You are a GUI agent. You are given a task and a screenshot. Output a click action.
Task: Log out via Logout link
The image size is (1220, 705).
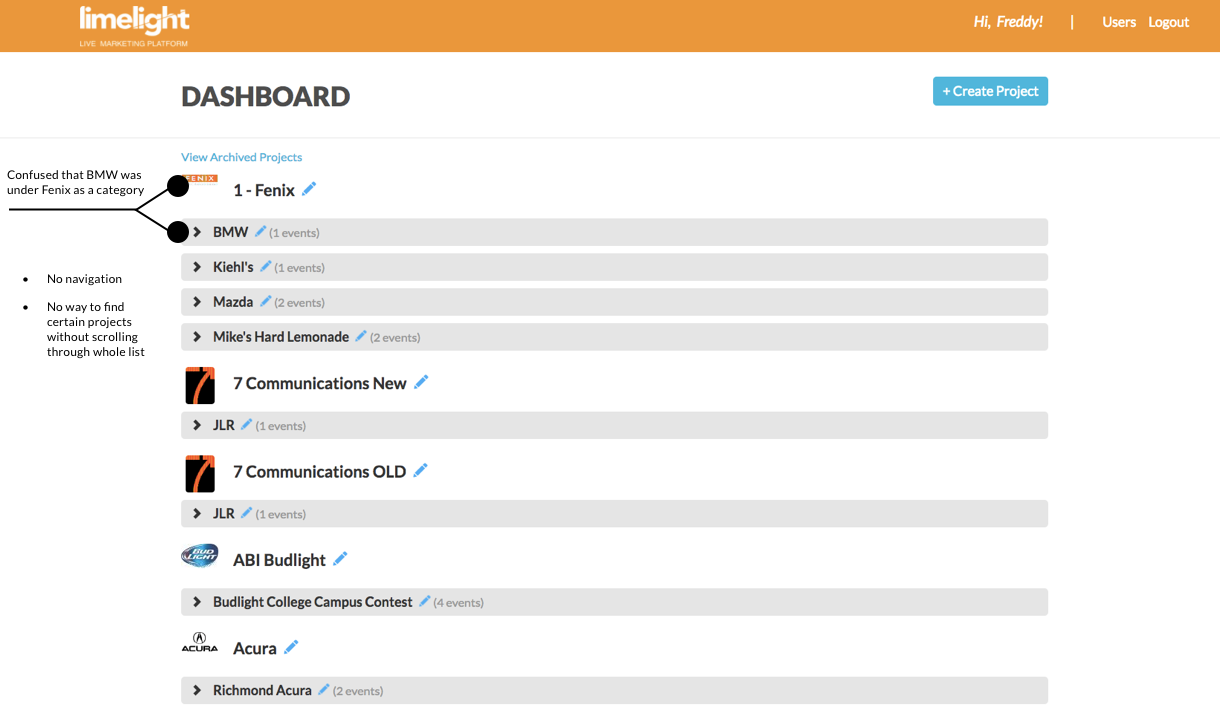[x=1168, y=22]
